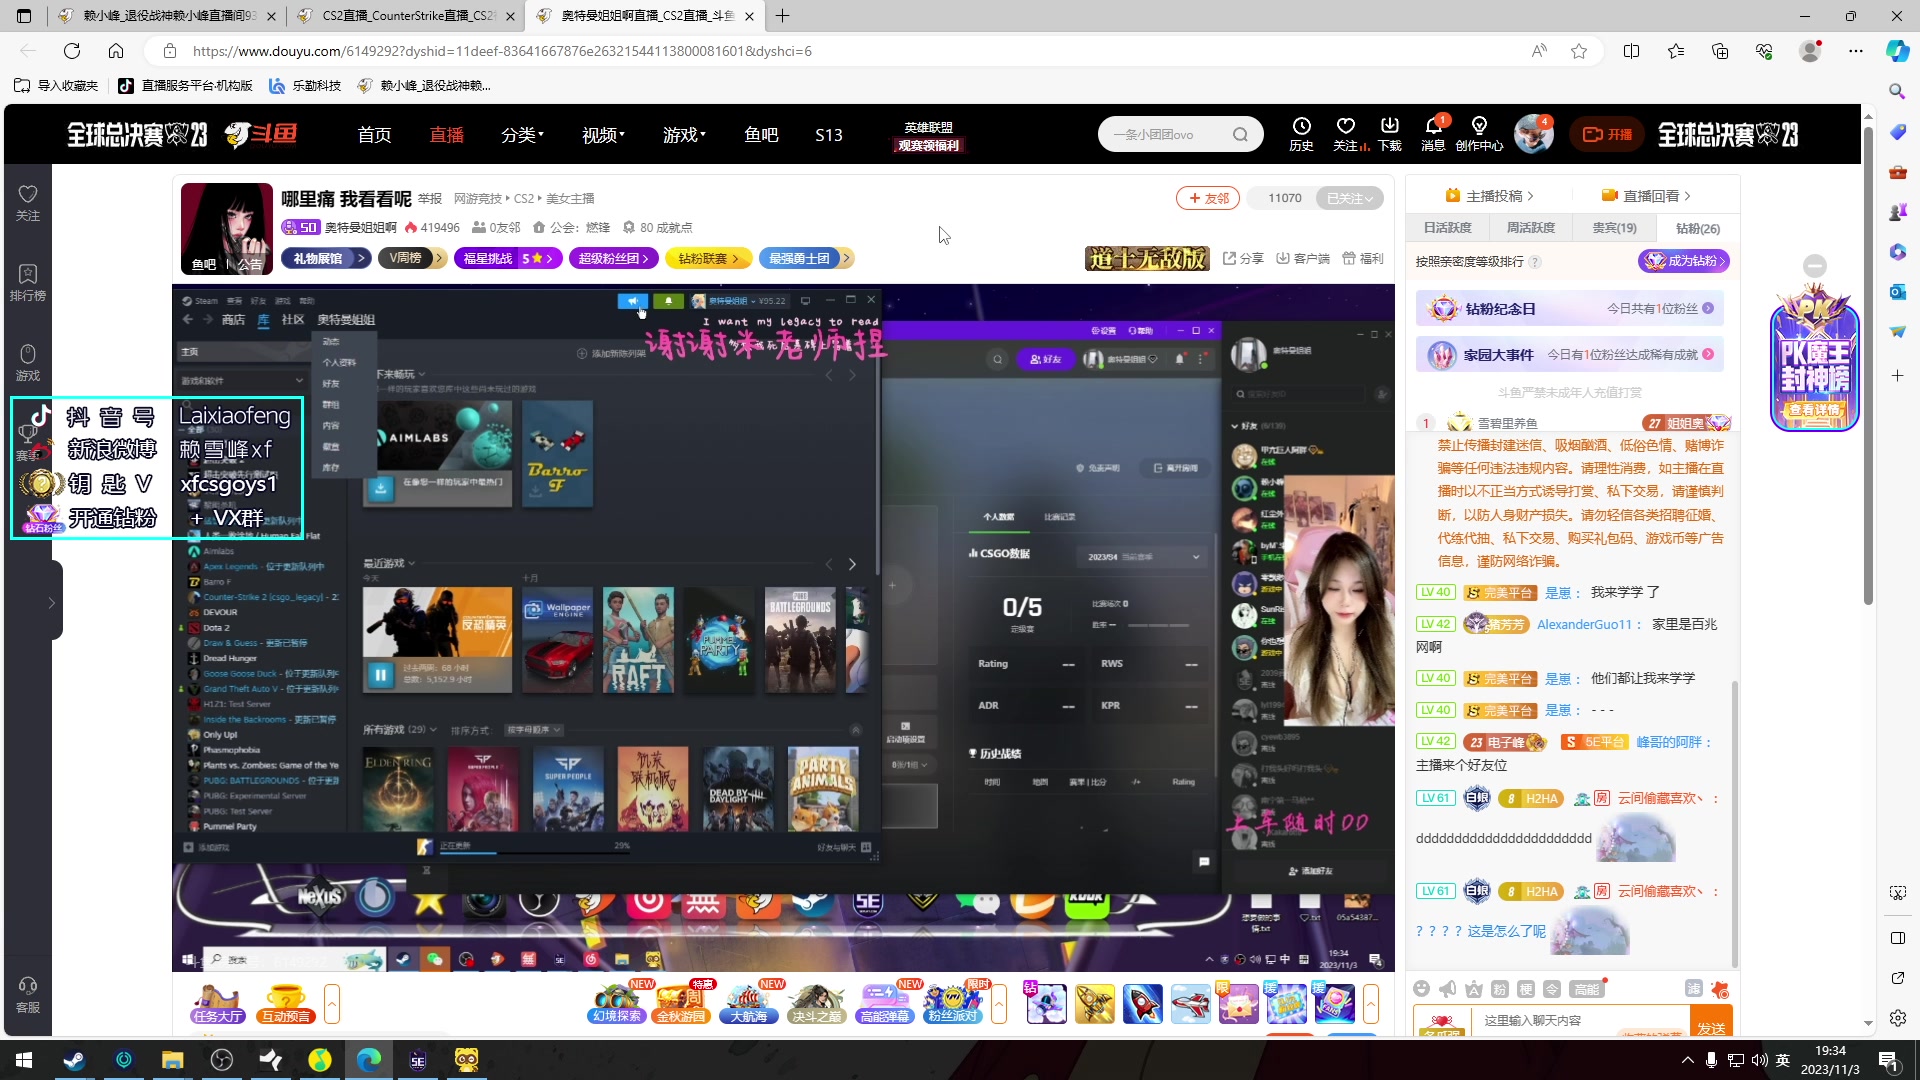Click the browser address bar URL
The image size is (1920, 1080).
click(x=502, y=51)
